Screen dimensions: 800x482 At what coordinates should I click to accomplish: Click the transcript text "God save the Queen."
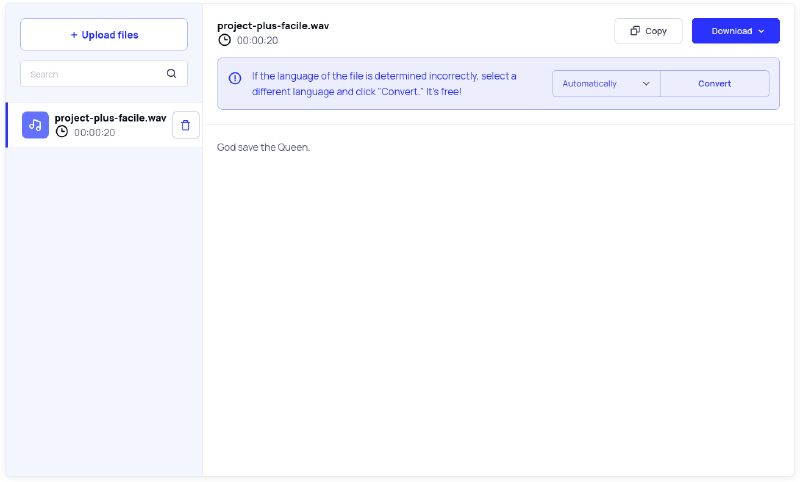coord(264,148)
